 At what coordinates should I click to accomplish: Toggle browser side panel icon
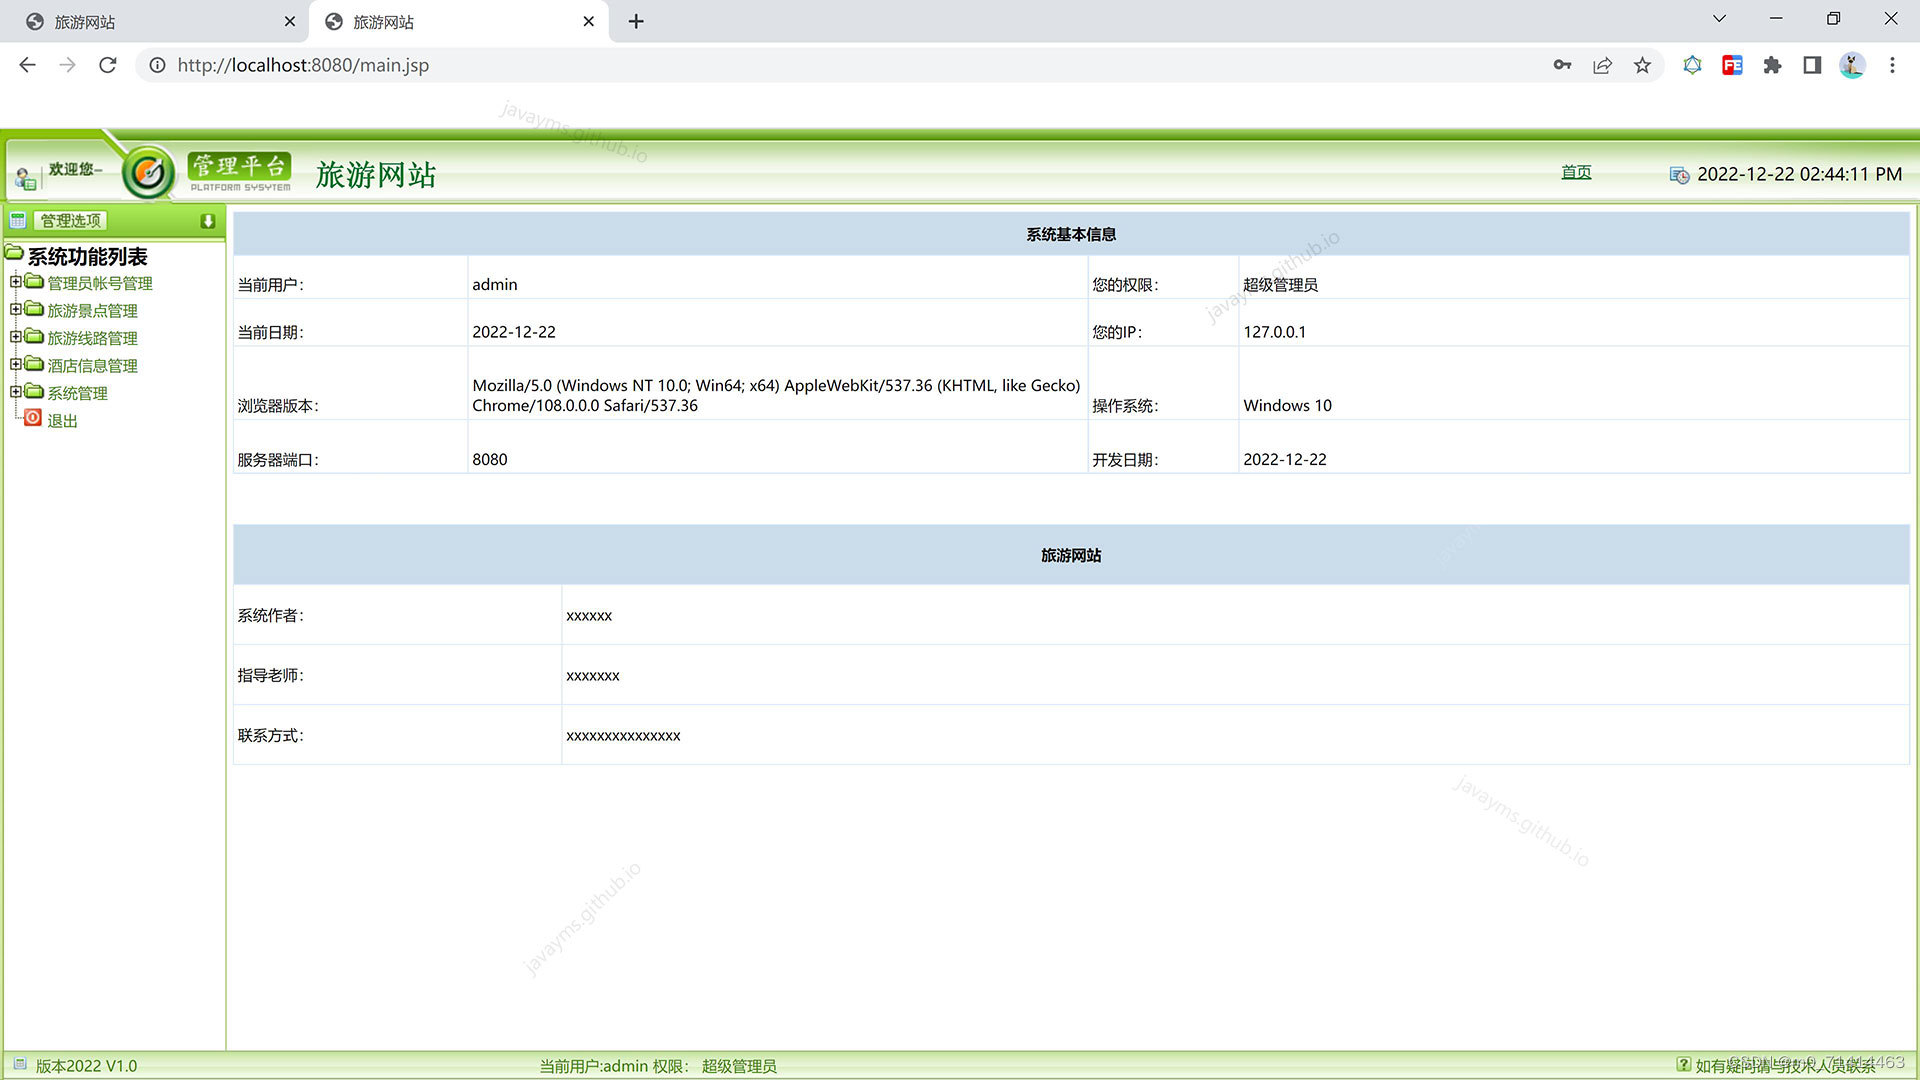1812,65
